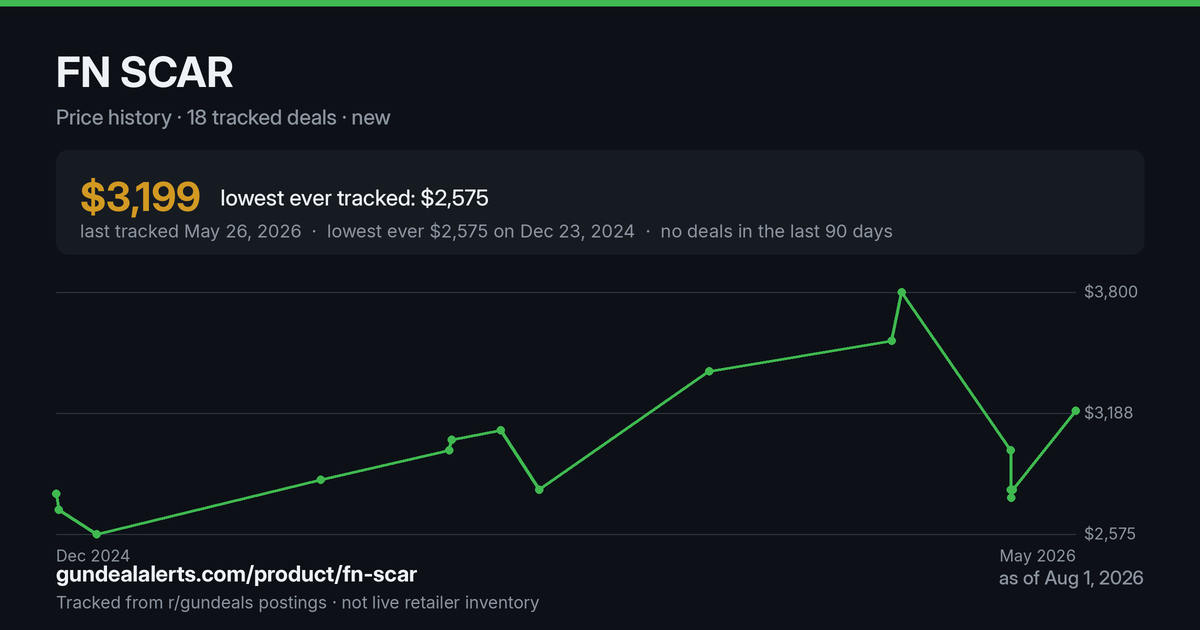Click the $3,199 current price

(x=140, y=198)
